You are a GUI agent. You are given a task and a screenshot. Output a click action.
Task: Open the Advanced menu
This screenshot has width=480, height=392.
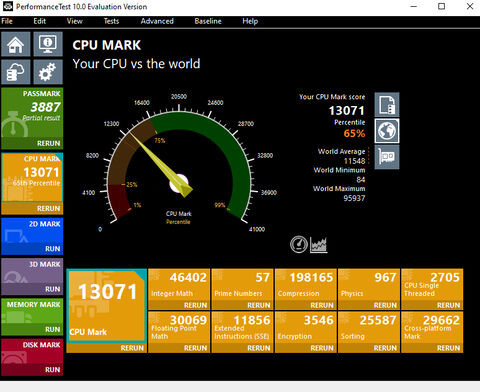pyautogui.click(x=157, y=21)
